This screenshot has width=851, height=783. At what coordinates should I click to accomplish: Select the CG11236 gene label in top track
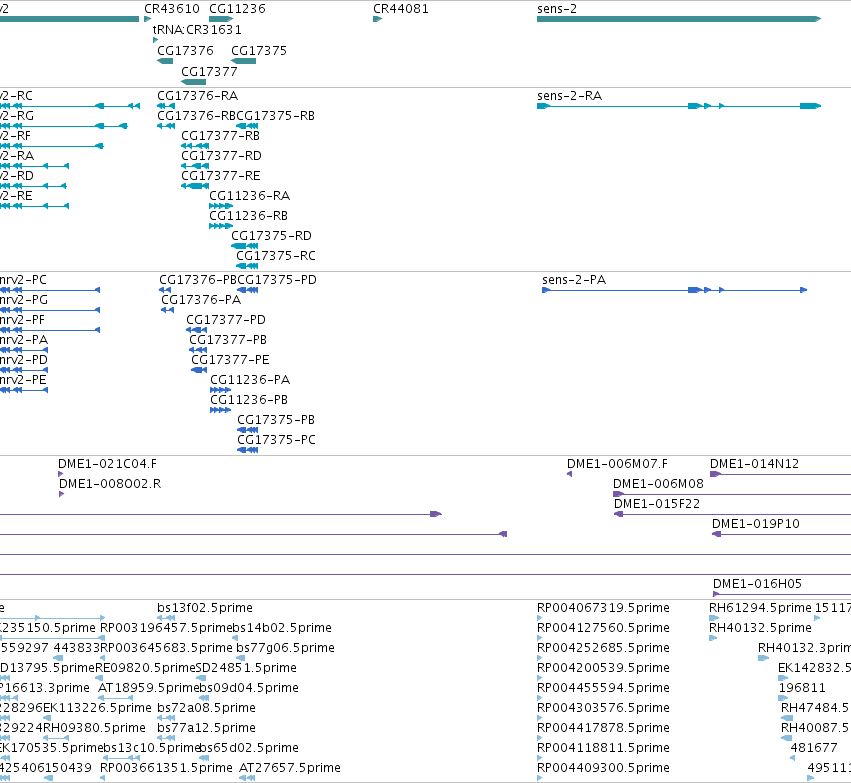[x=237, y=9]
